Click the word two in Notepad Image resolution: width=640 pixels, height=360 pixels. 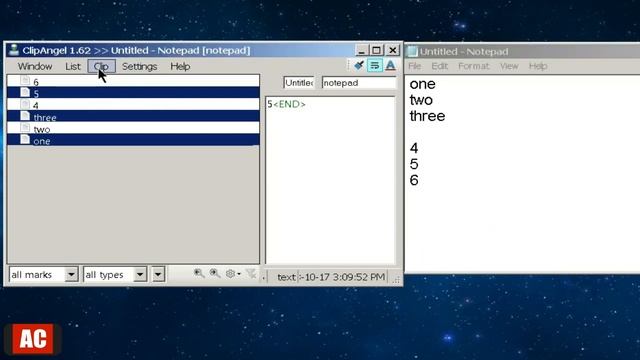point(421,100)
